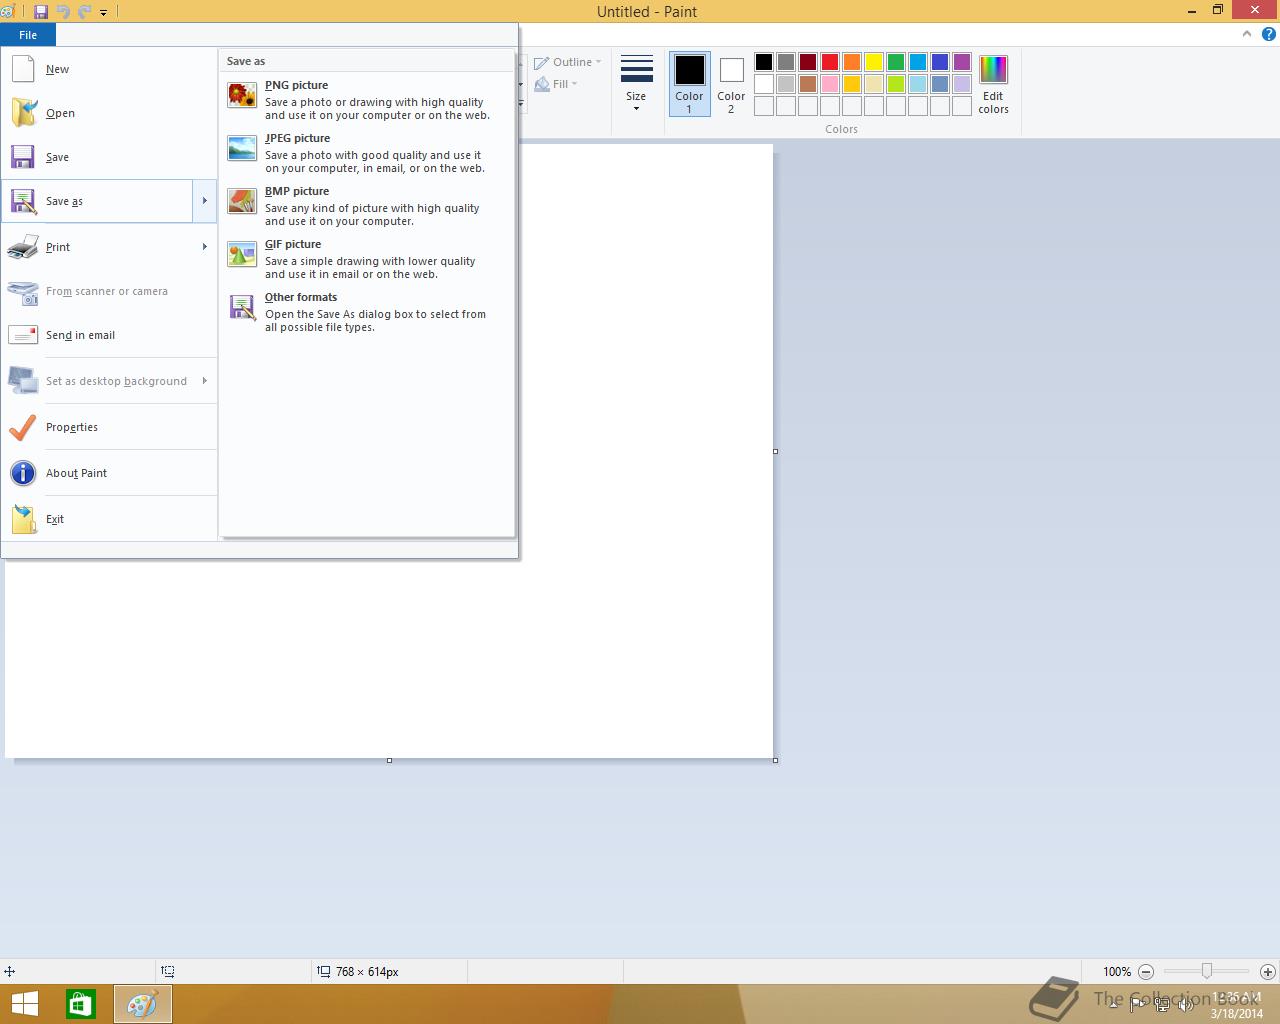The image size is (1280, 1024).
Task: Click the Print printer icon
Action: point(23,247)
